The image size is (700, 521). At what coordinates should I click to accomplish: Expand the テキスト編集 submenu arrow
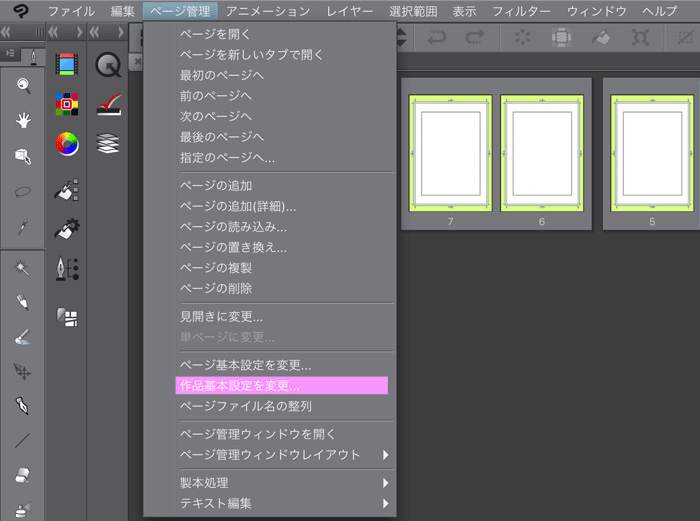pyautogui.click(x=385, y=503)
